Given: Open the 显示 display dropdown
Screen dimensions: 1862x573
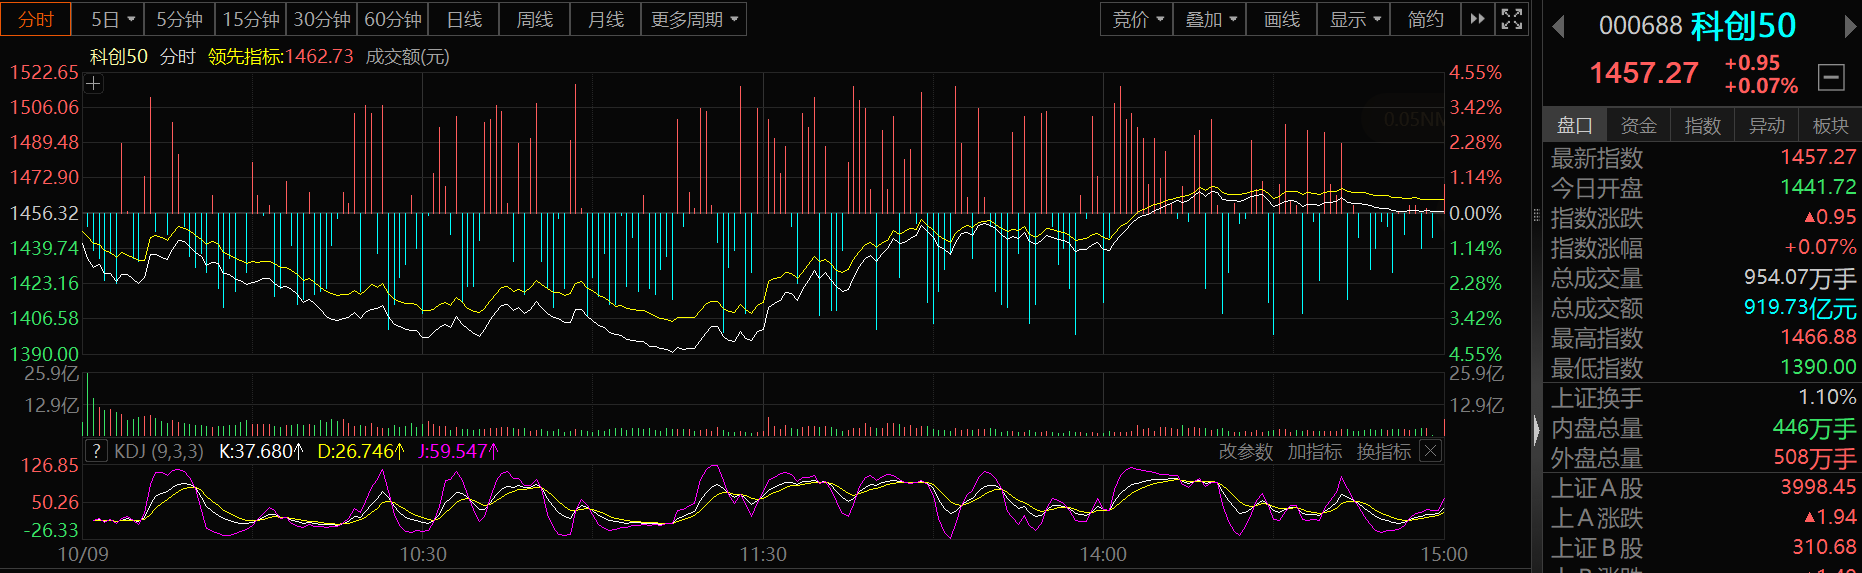Looking at the screenshot, I should tap(1354, 19).
